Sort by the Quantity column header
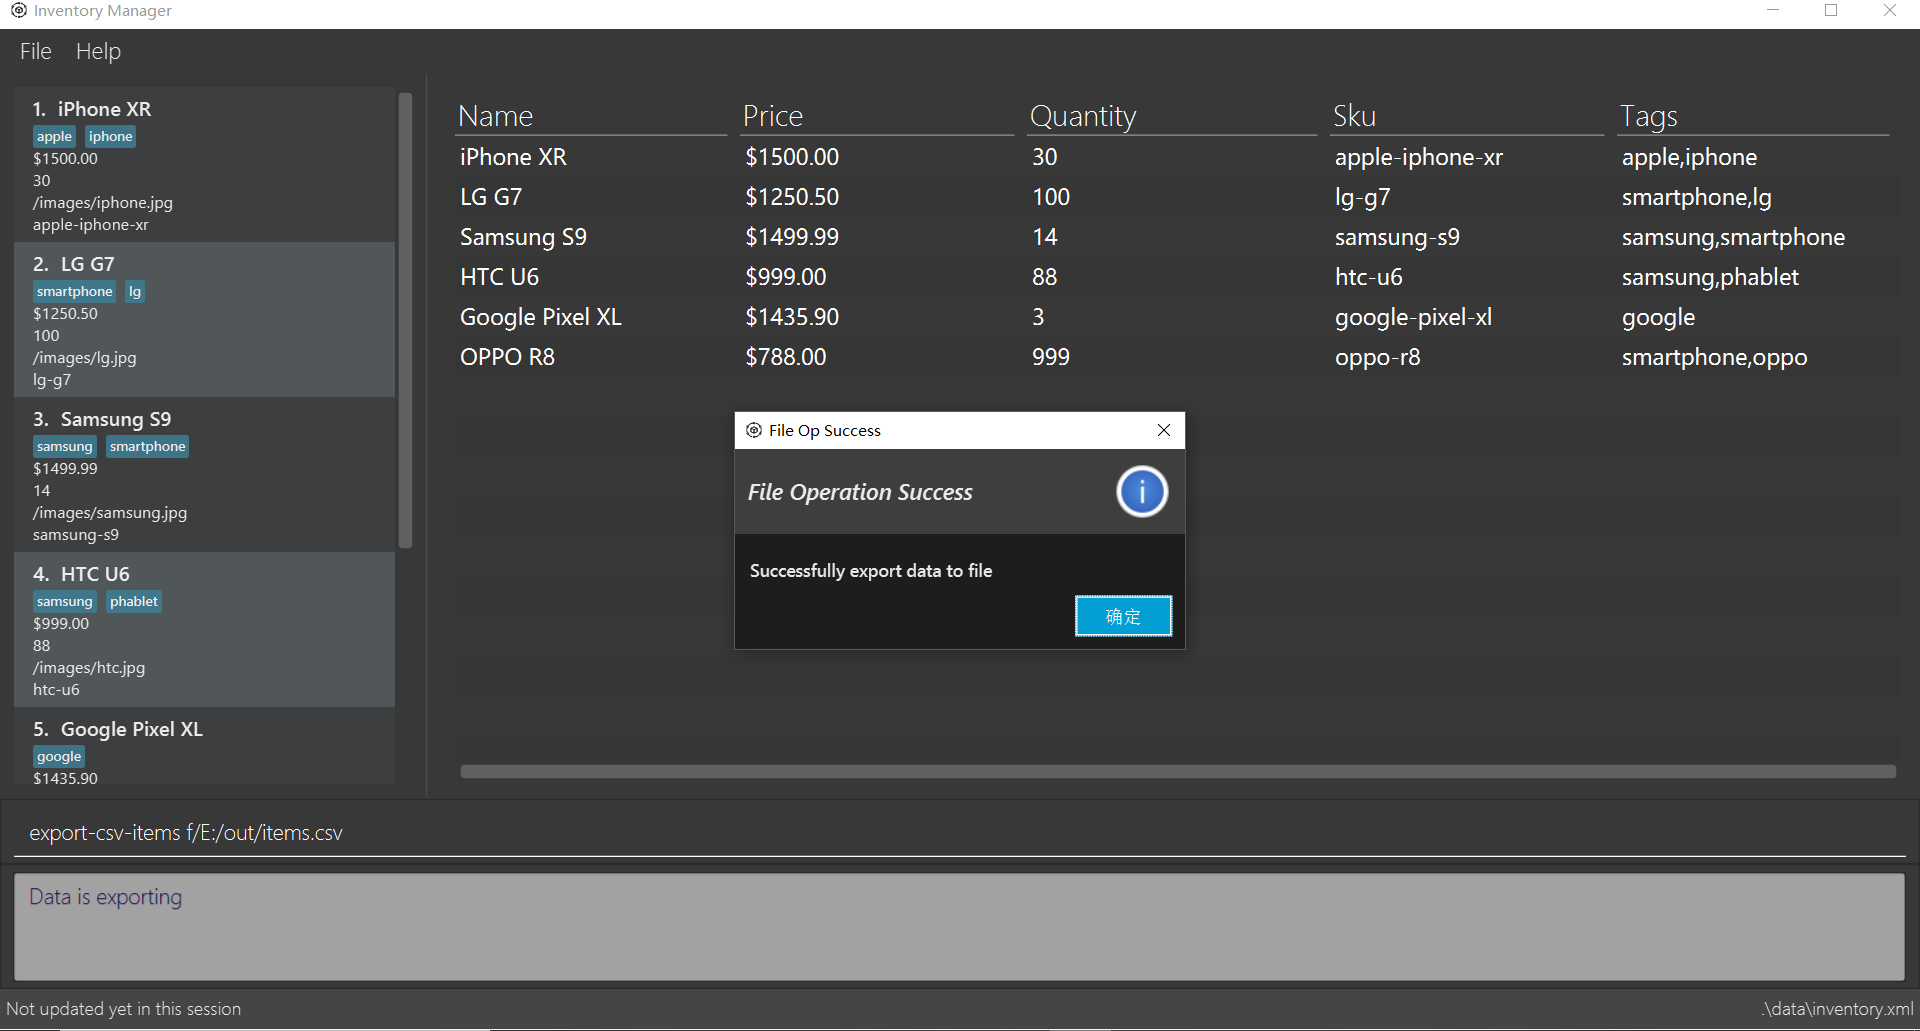The width and height of the screenshot is (1920, 1031). [x=1172, y=116]
